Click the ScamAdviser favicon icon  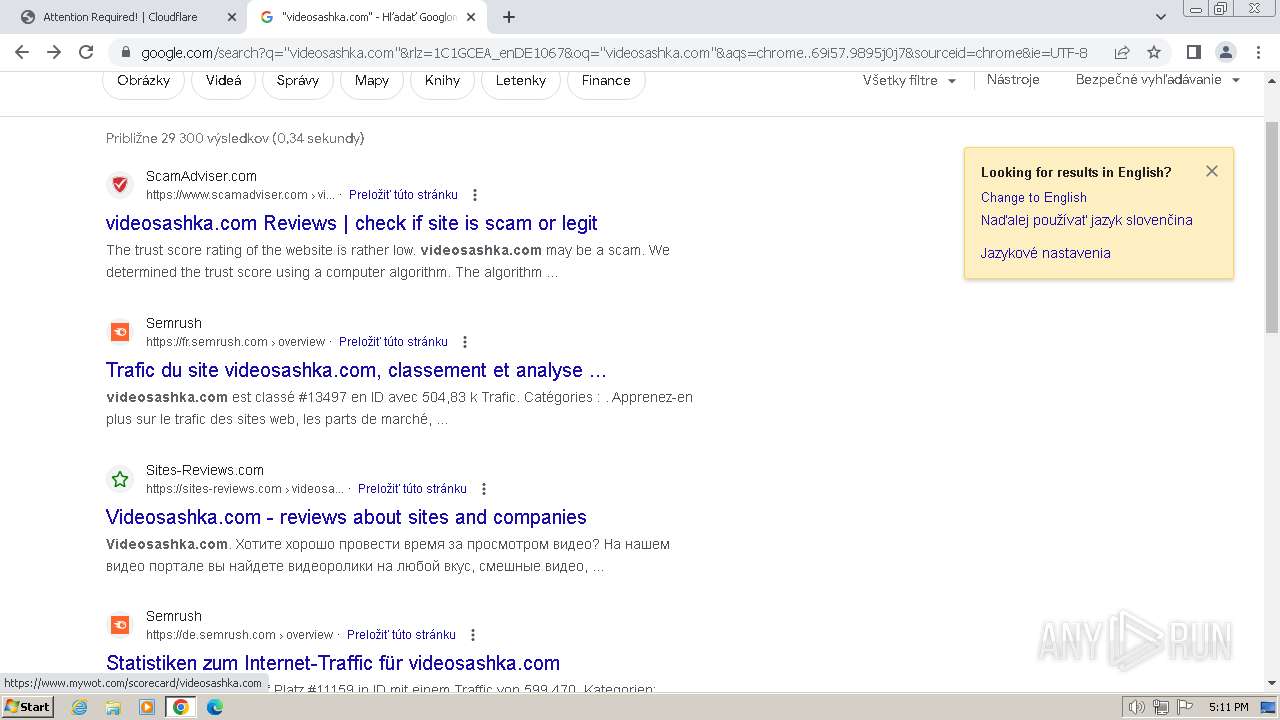click(120, 184)
